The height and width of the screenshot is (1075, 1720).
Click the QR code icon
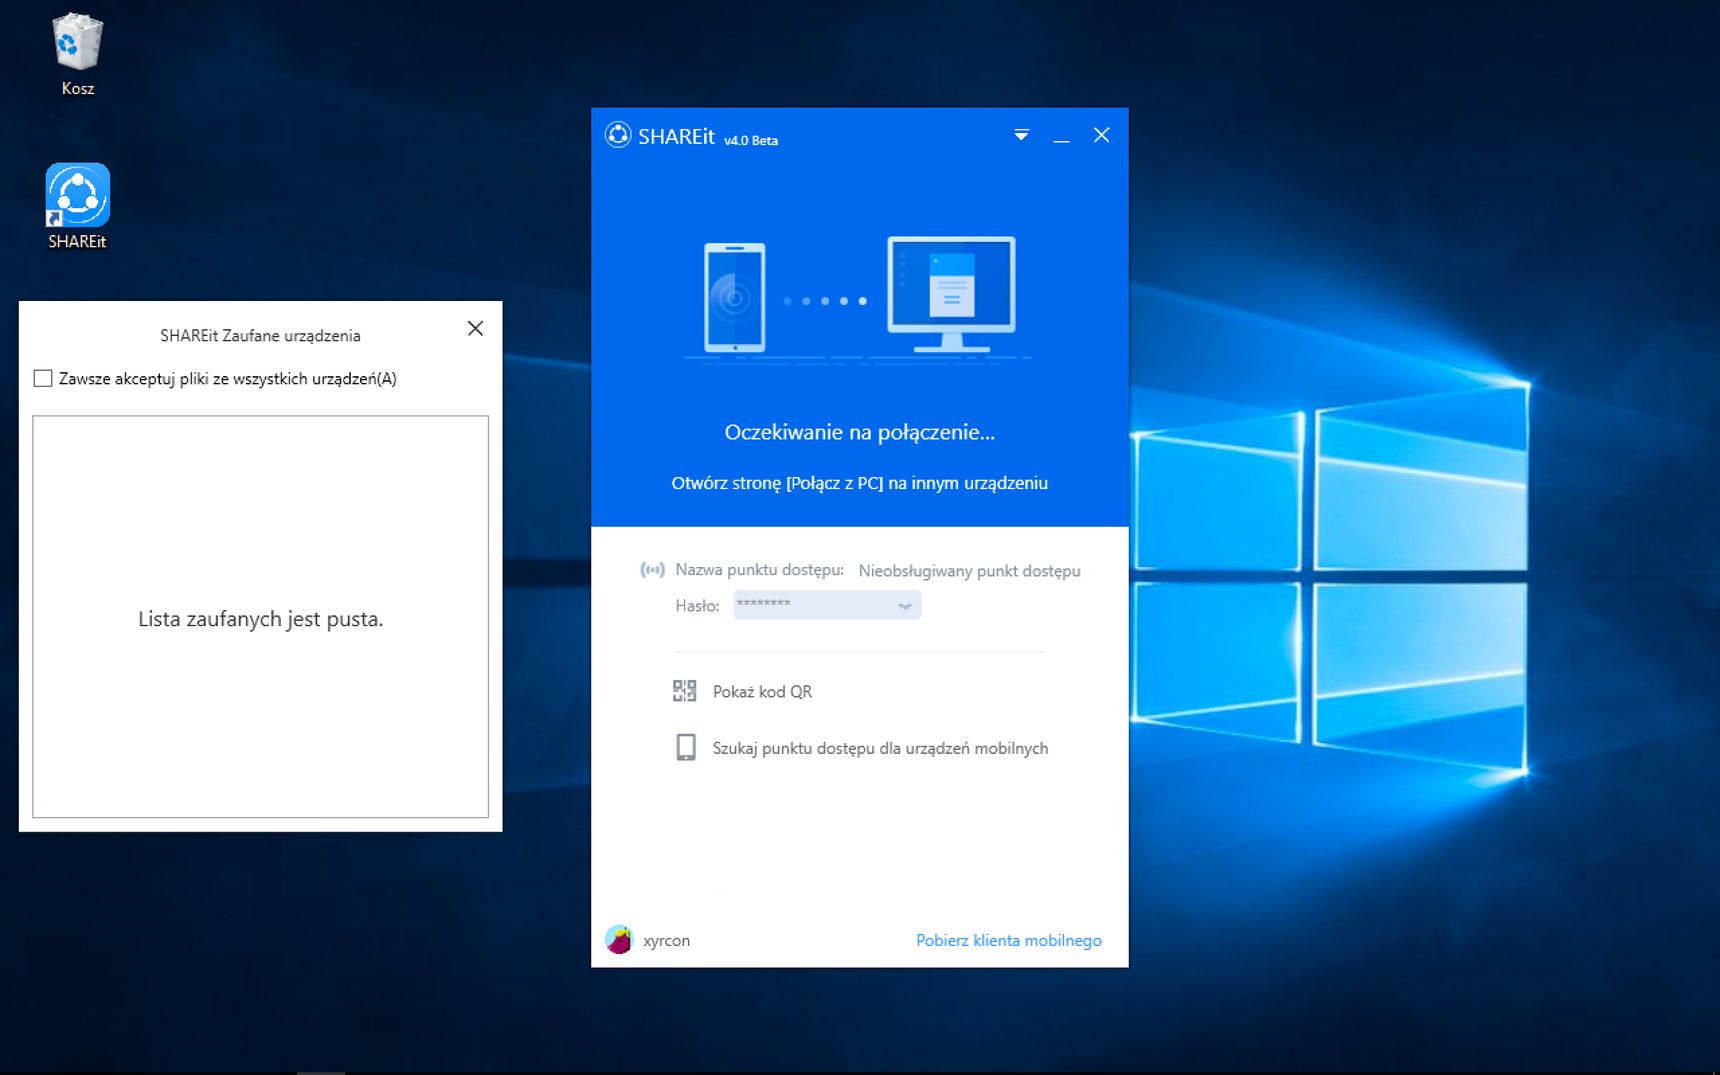point(685,691)
